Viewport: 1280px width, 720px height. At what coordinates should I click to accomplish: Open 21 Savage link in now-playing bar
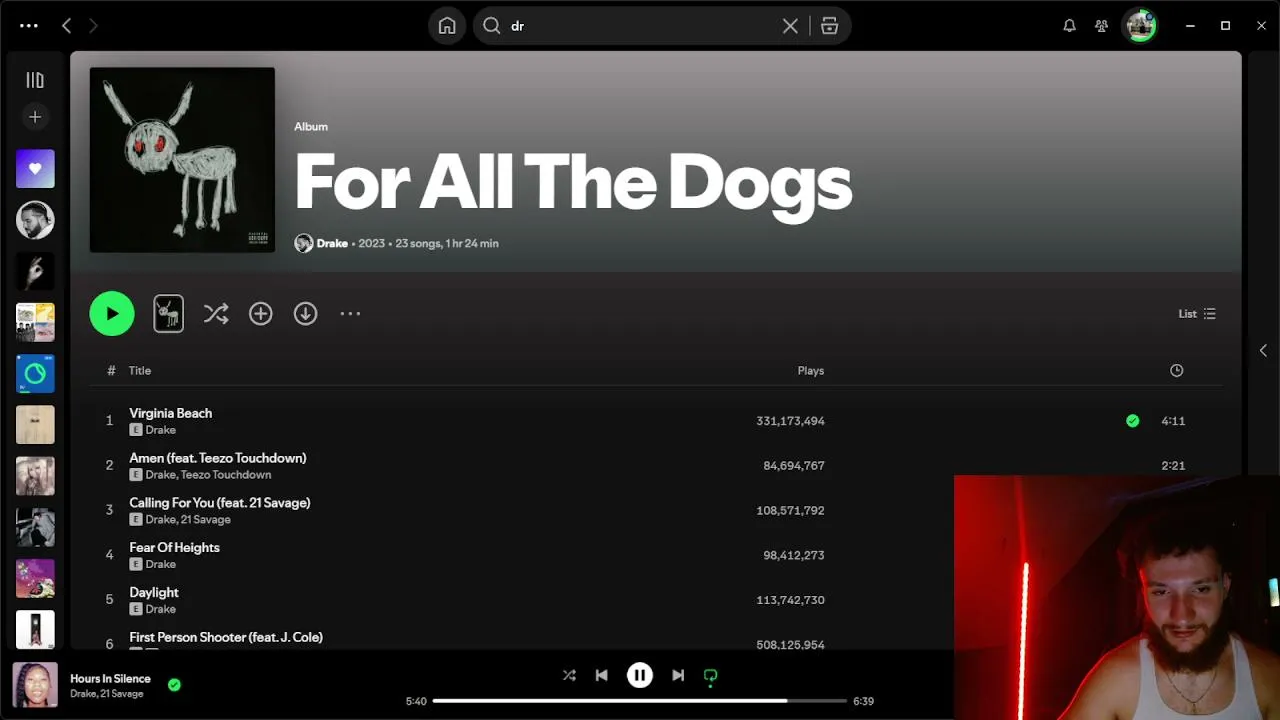[x=121, y=694]
